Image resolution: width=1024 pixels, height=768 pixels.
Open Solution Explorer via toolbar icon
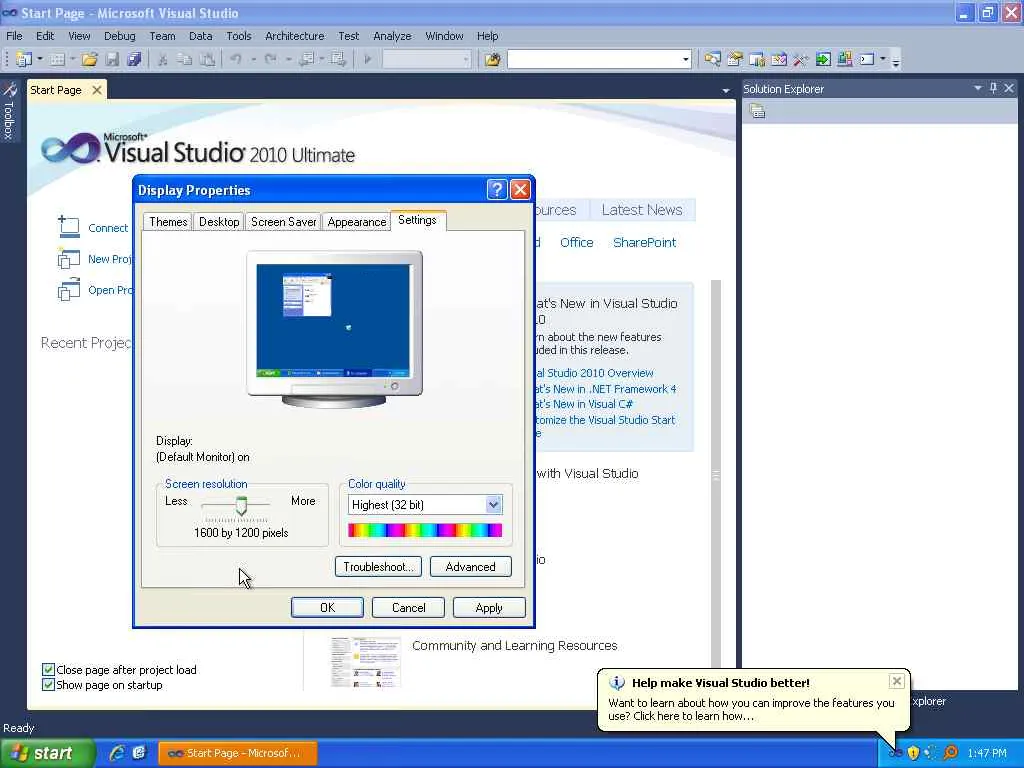tap(712, 59)
